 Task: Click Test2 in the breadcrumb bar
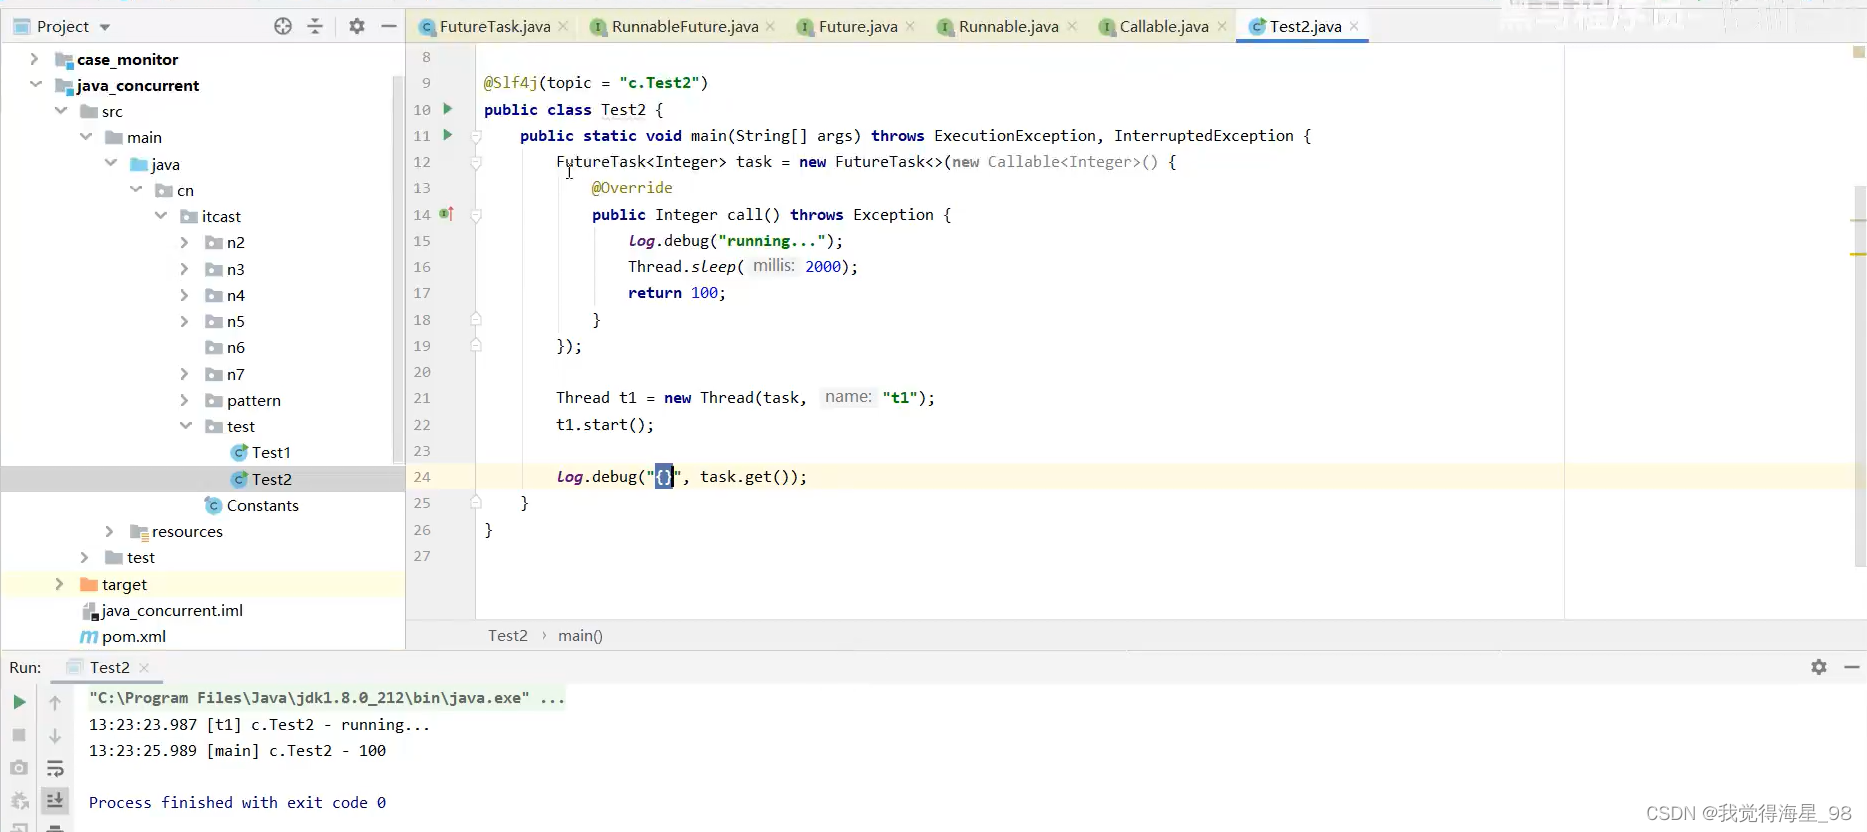(508, 635)
